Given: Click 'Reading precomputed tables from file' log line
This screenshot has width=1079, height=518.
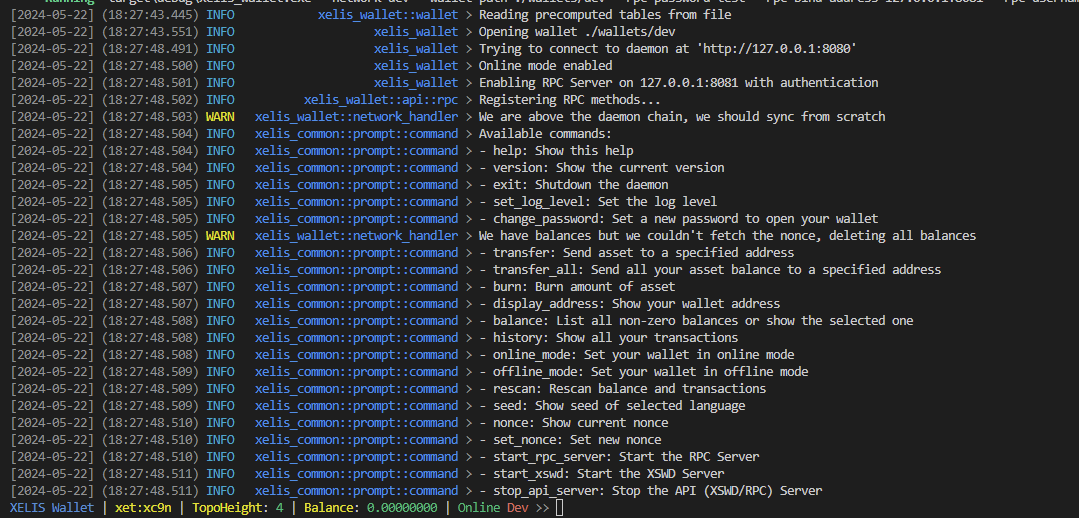Looking at the screenshot, I should coord(605,14).
